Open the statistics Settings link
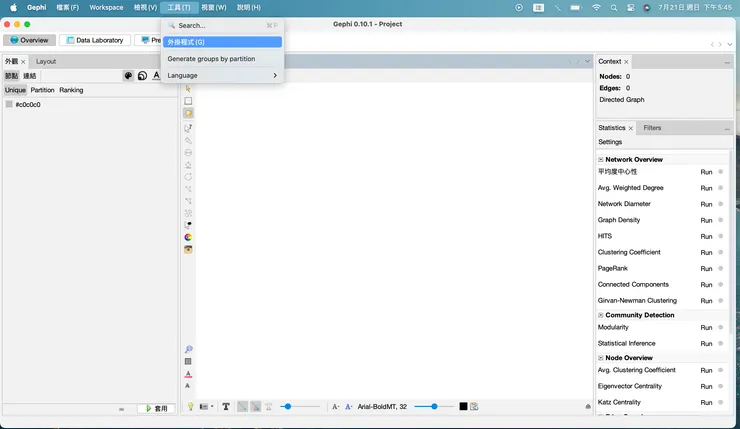The width and height of the screenshot is (740, 429). pos(610,142)
